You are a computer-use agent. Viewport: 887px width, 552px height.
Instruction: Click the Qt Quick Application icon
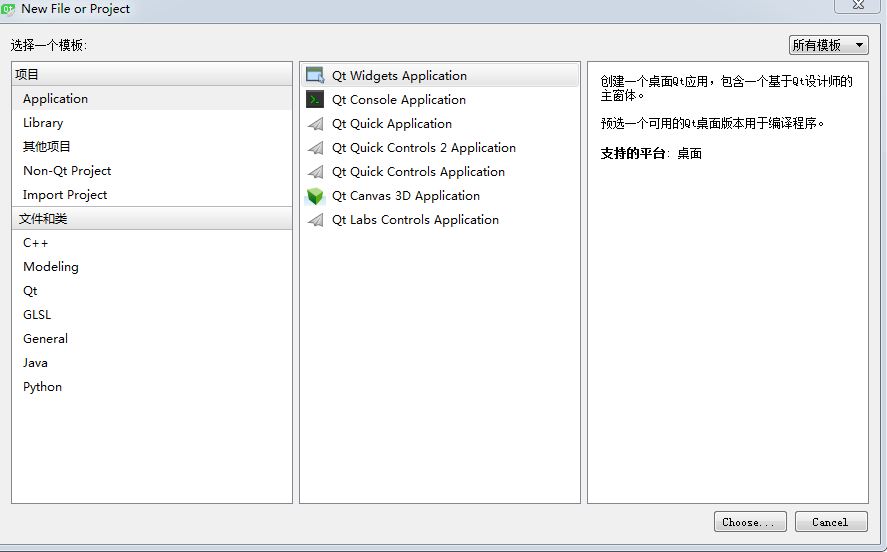315,124
